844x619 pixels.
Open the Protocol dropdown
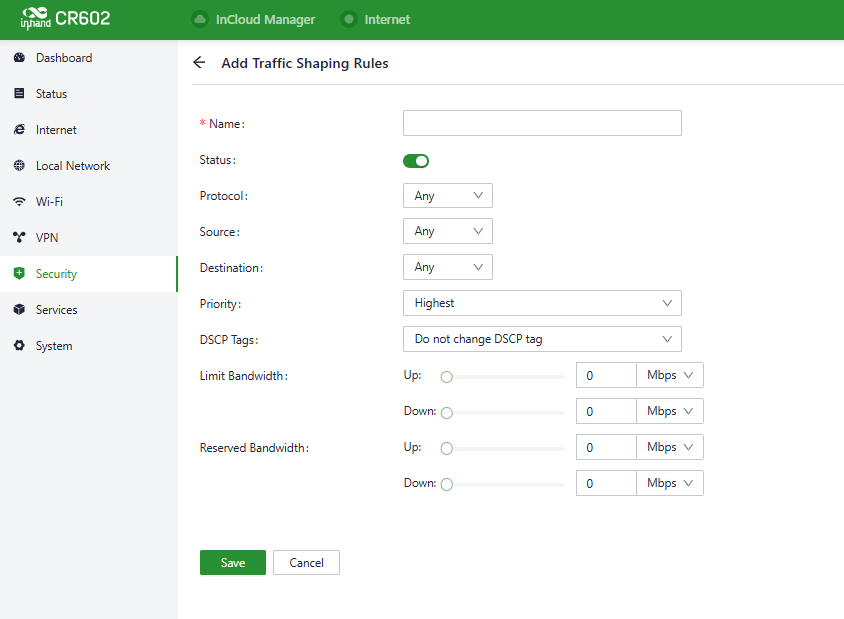click(x=447, y=196)
